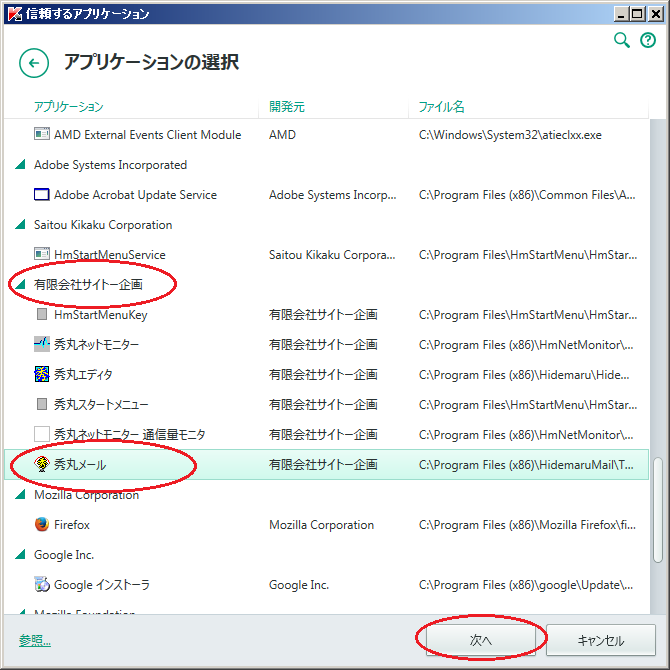This screenshot has height=670, width=670.
Task: Click the Adobe Acrobat Update Service icon
Action: click(42, 195)
